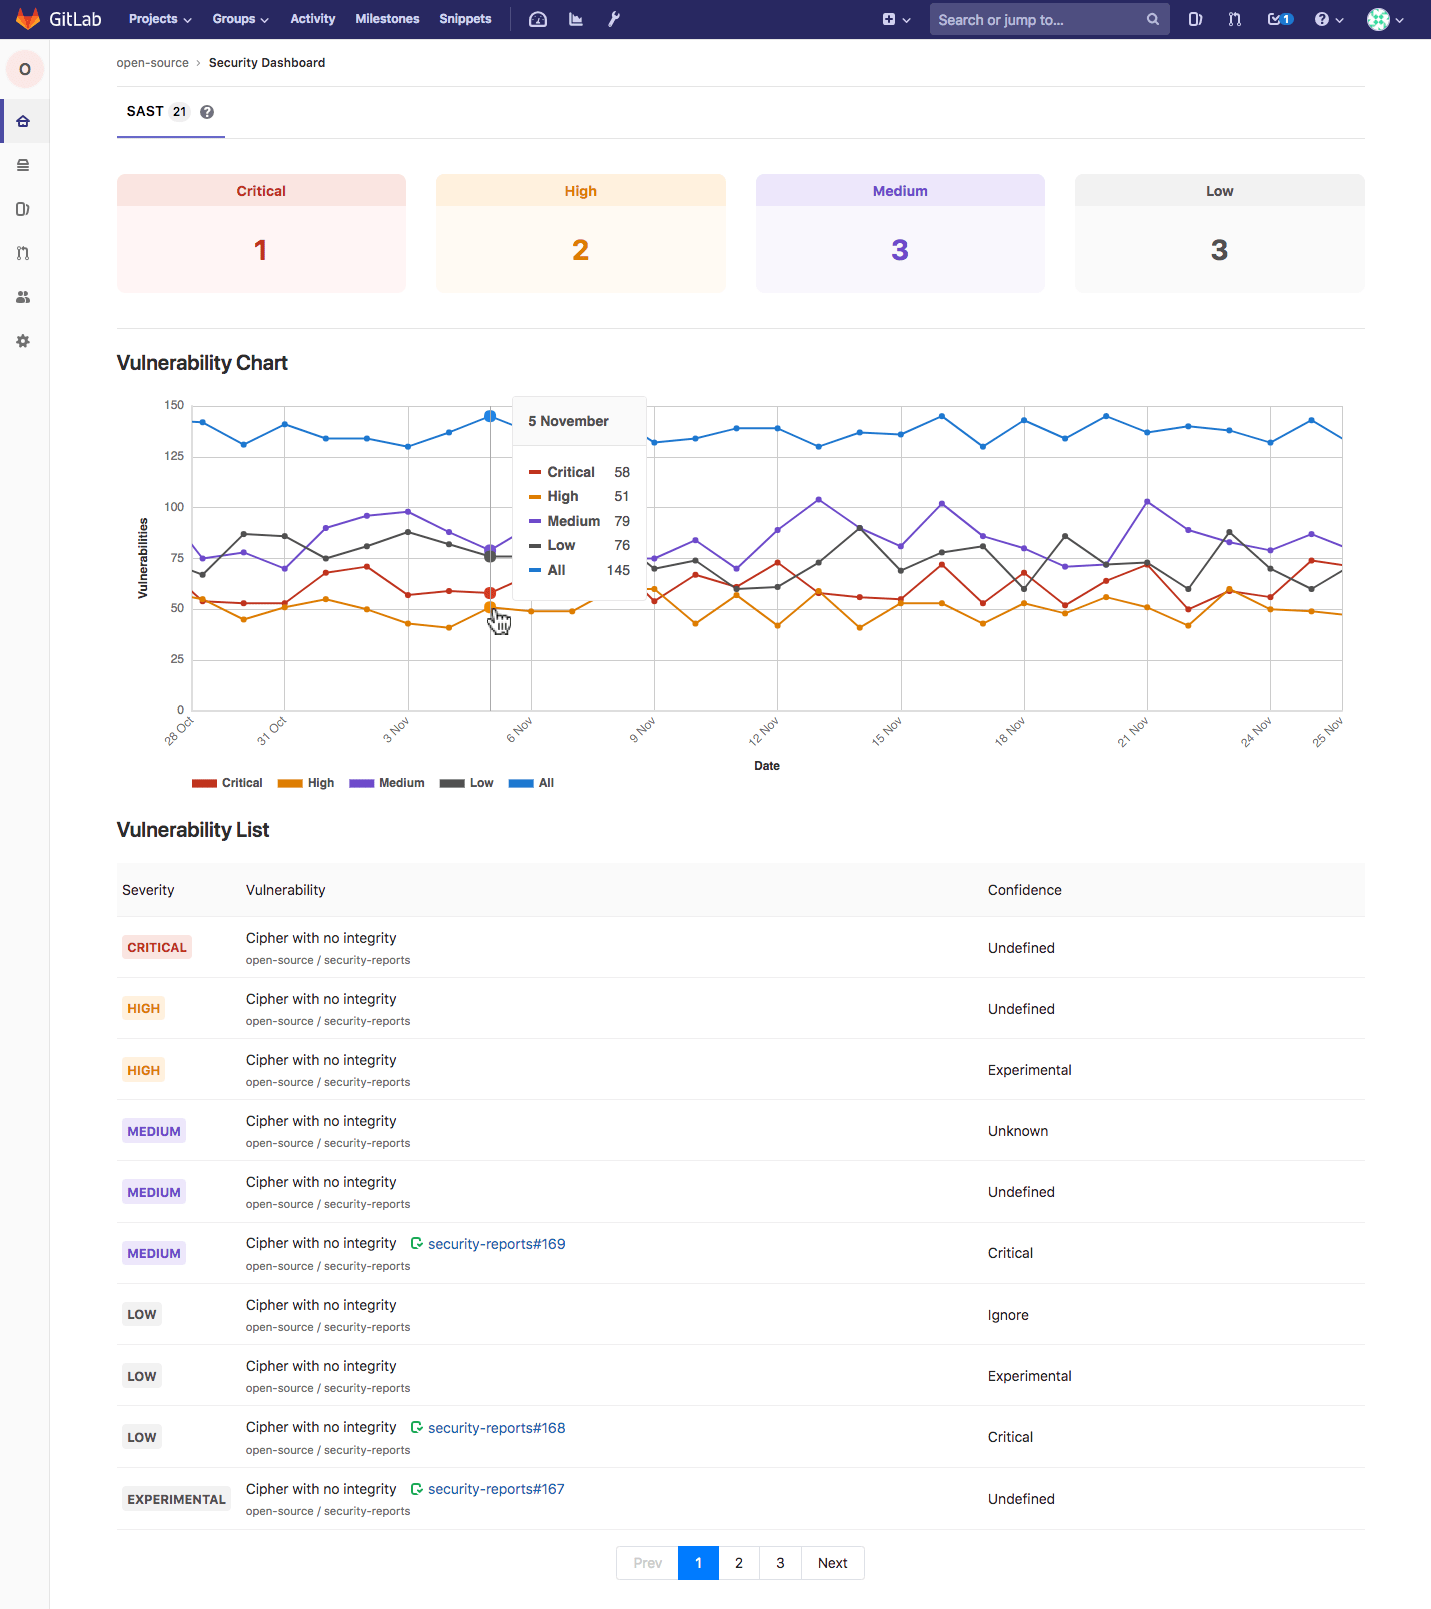Click the SAST help question mark icon
Viewport: 1431px width, 1609px height.
207,112
